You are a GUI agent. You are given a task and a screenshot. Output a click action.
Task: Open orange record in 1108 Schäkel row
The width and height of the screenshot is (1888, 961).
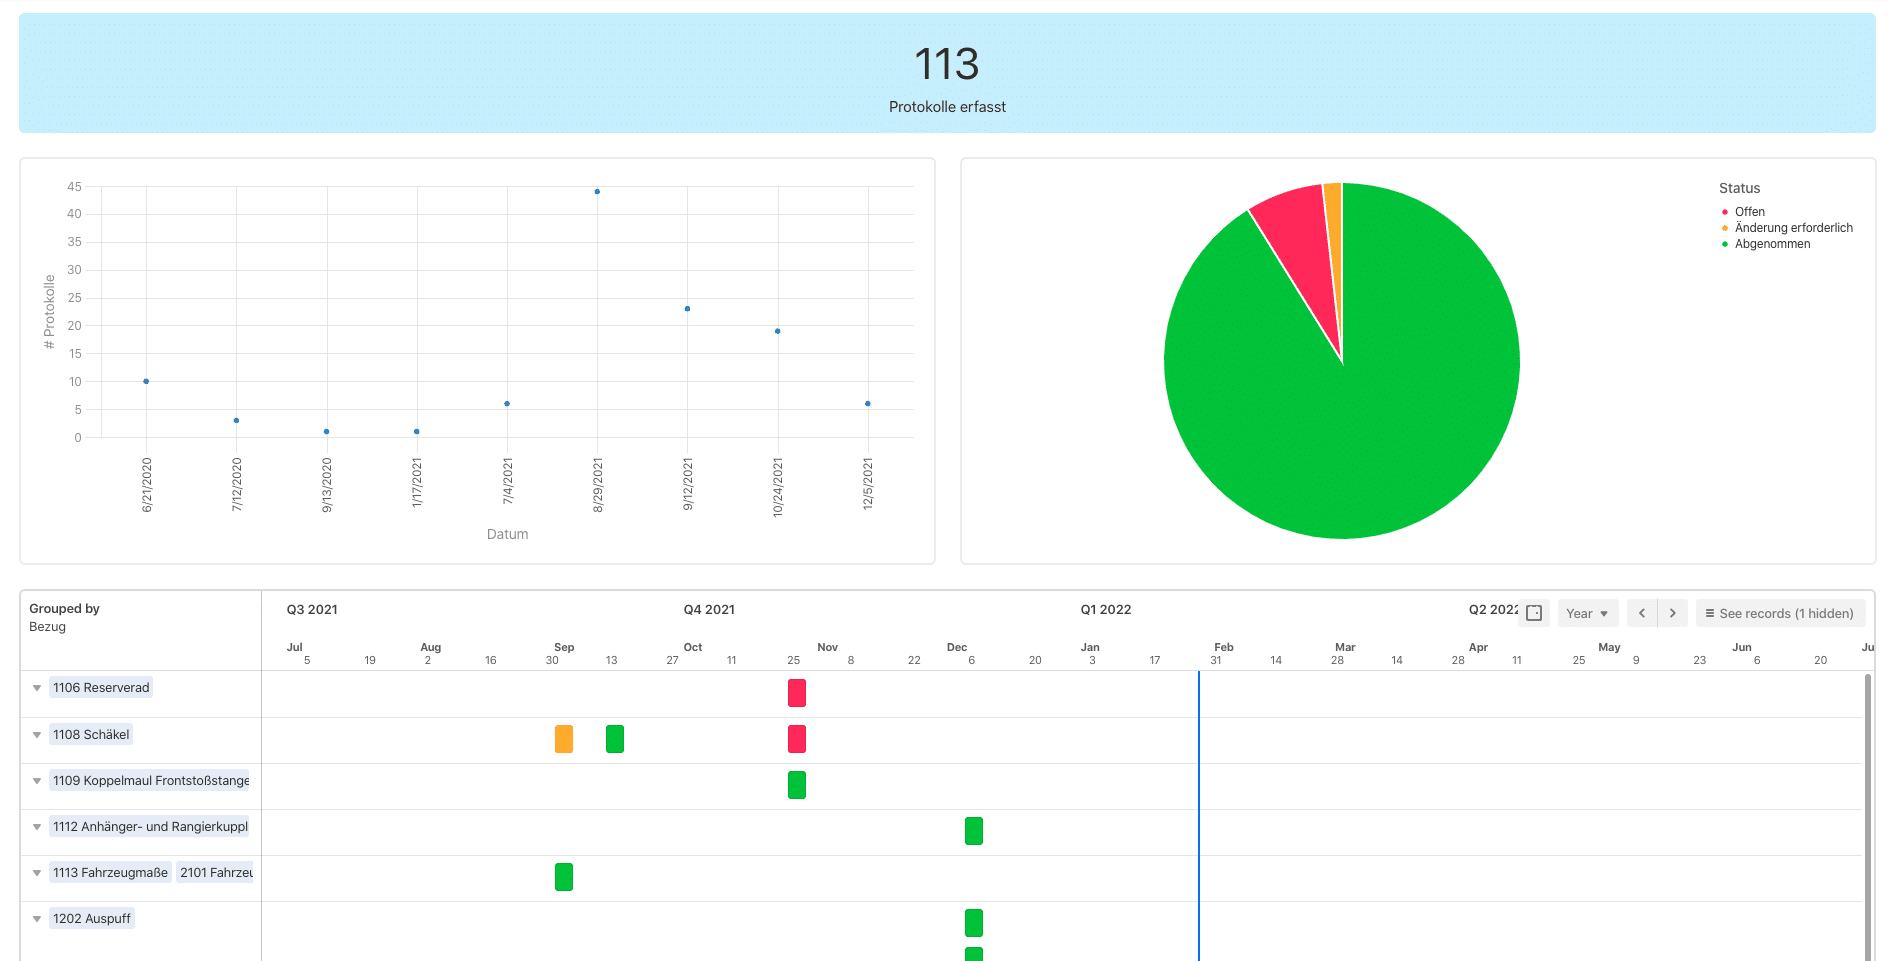[x=564, y=739]
